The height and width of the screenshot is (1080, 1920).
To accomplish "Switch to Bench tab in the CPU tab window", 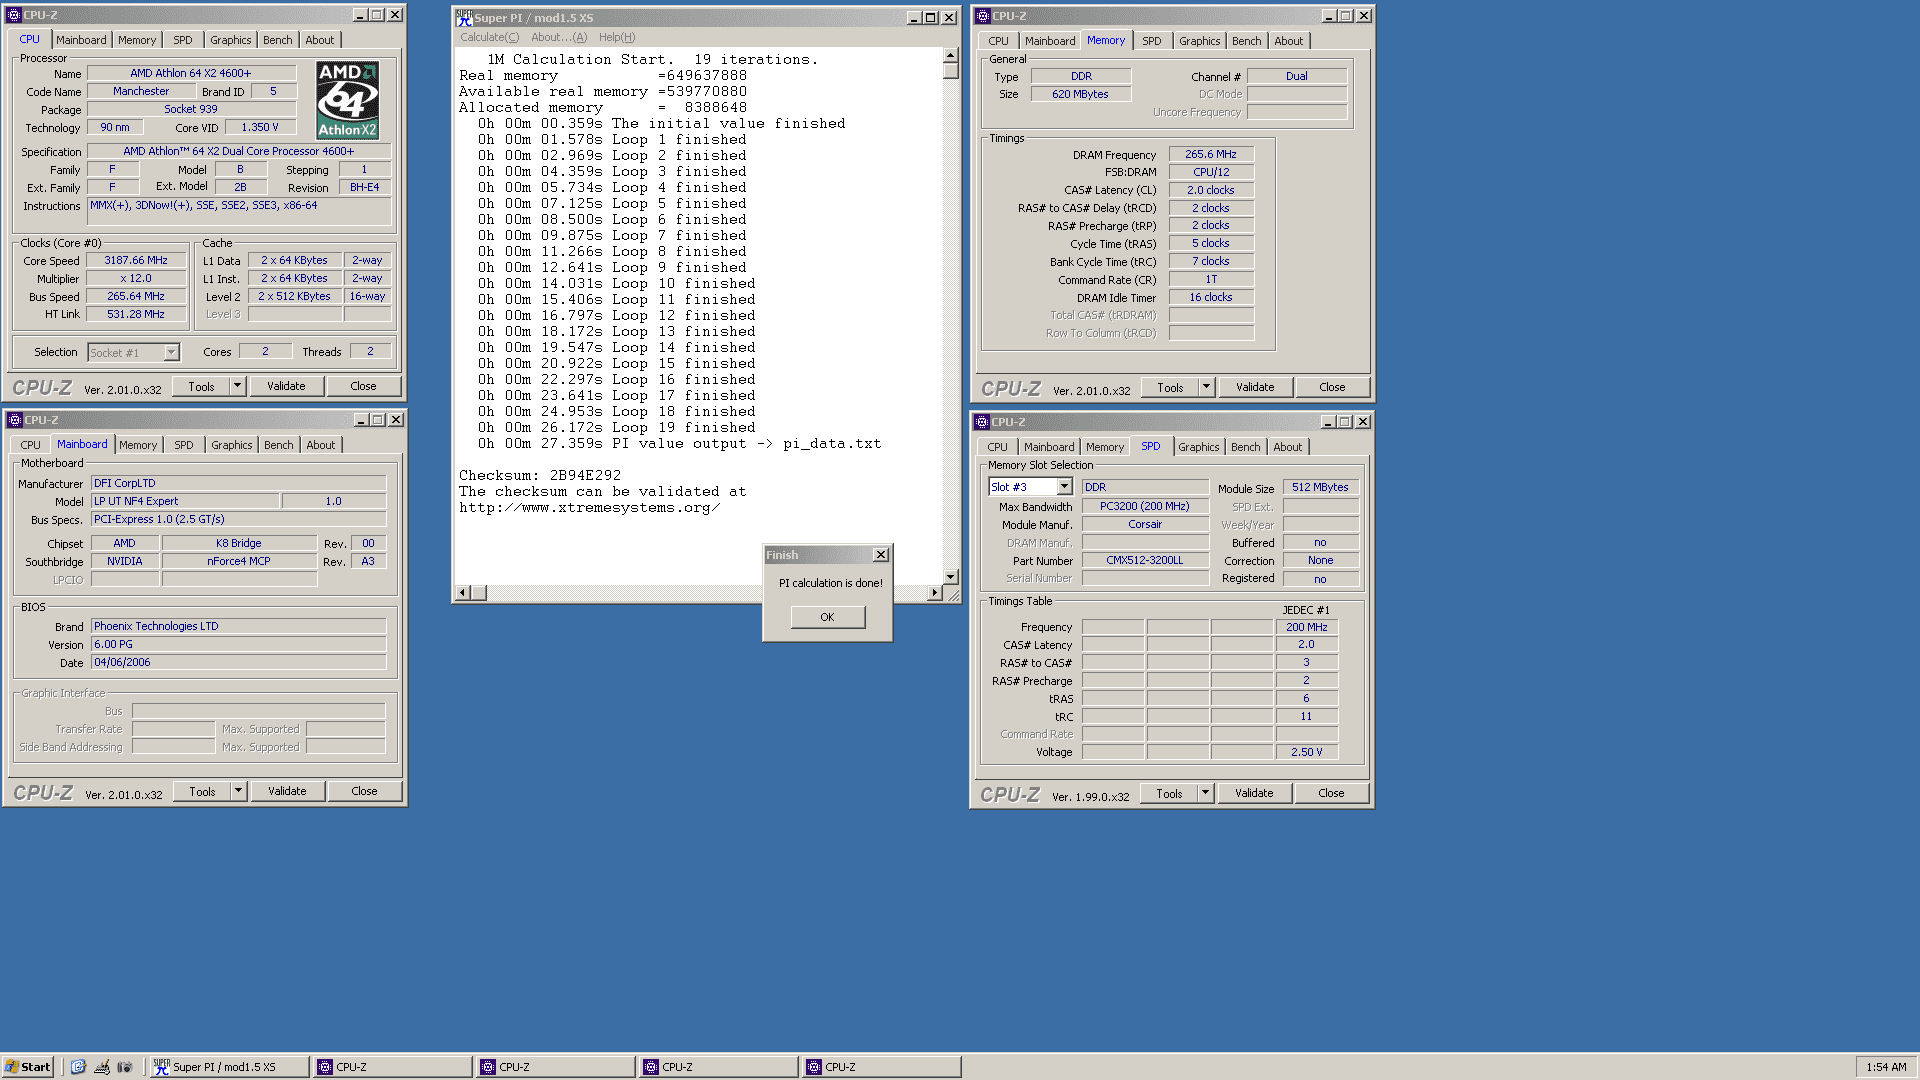I will coord(278,40).
